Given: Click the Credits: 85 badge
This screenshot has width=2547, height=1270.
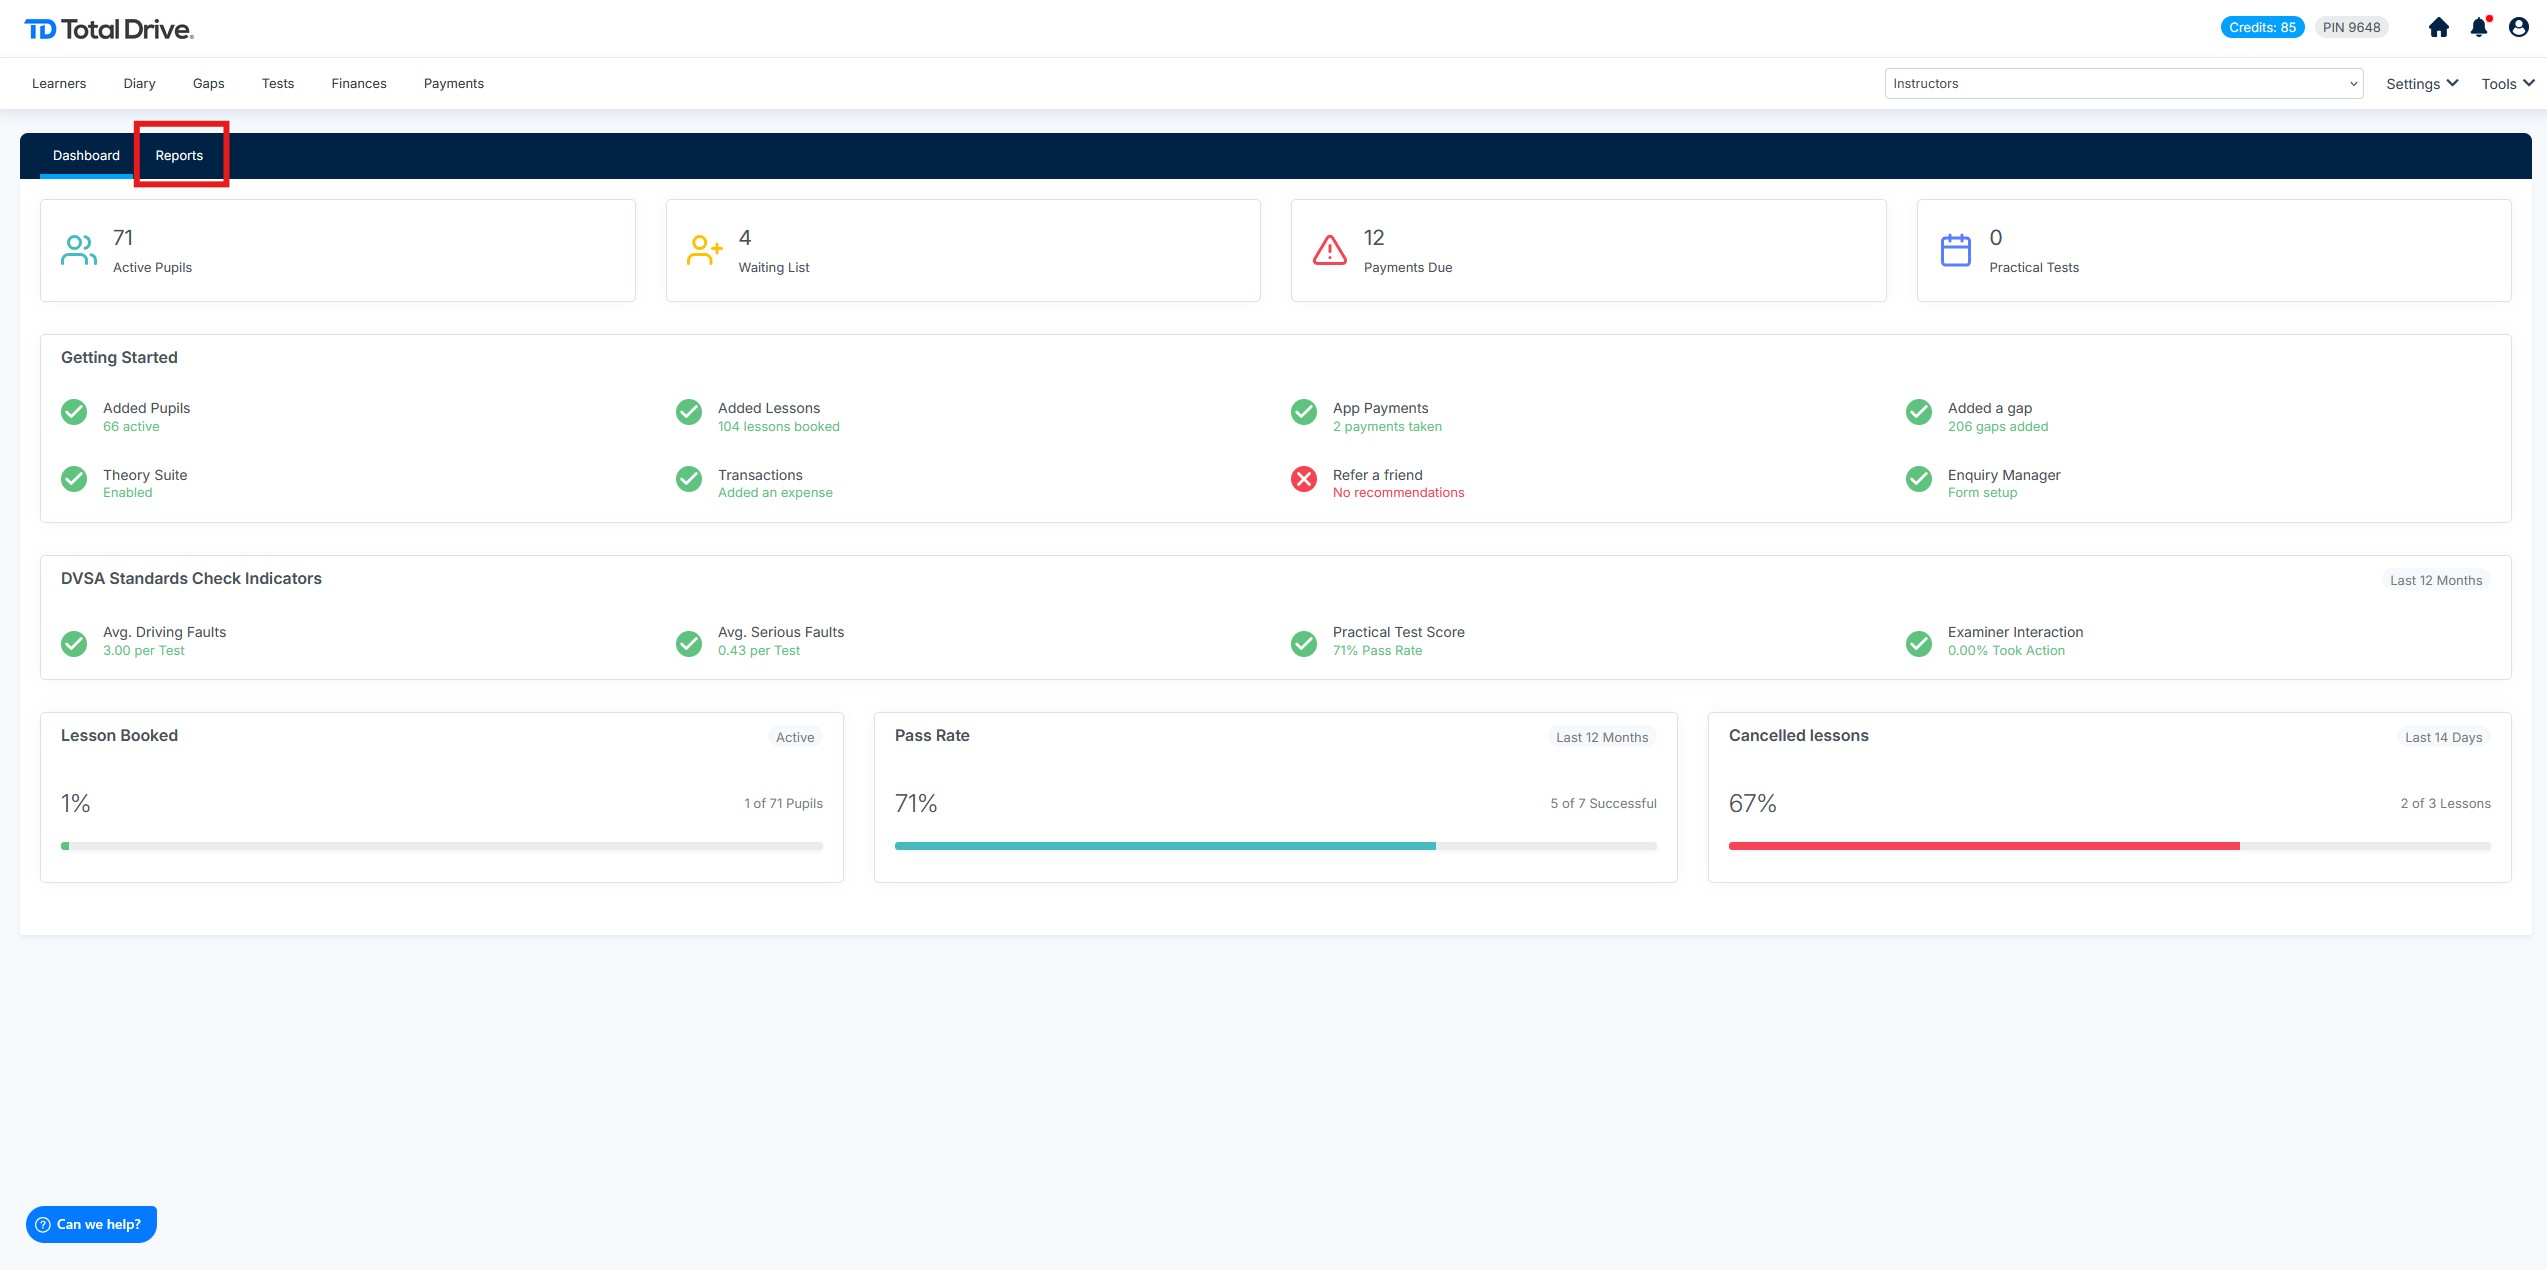Looking at the screenshot, I should click(2262, 28).
